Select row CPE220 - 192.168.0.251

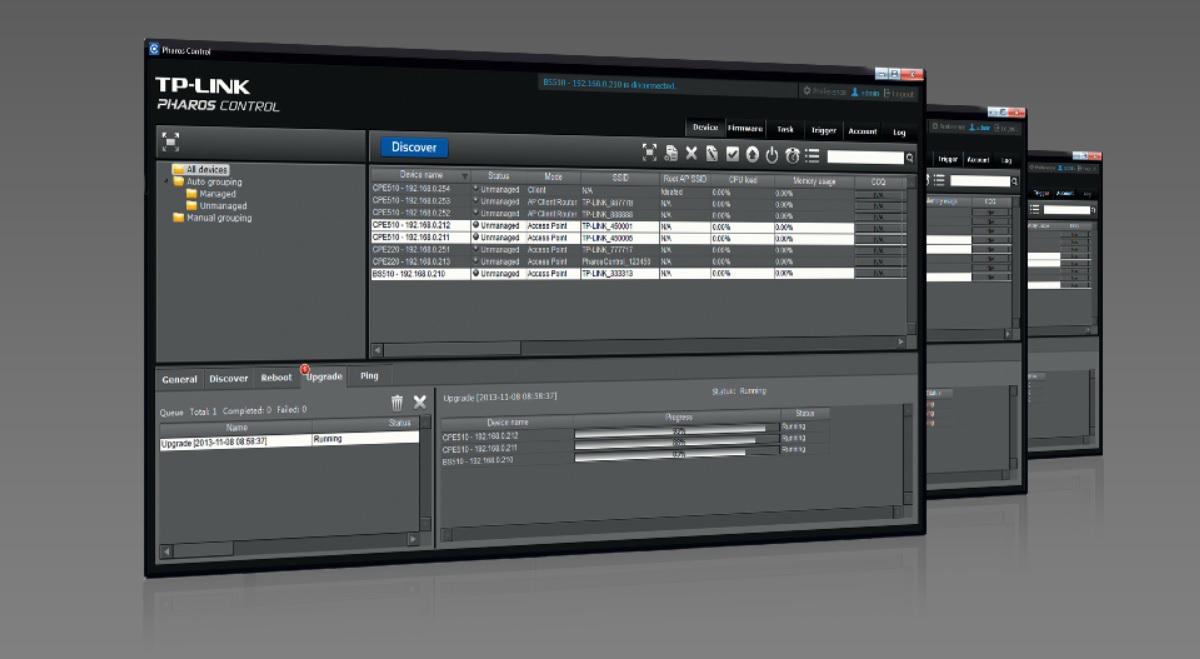pos(638,250)
